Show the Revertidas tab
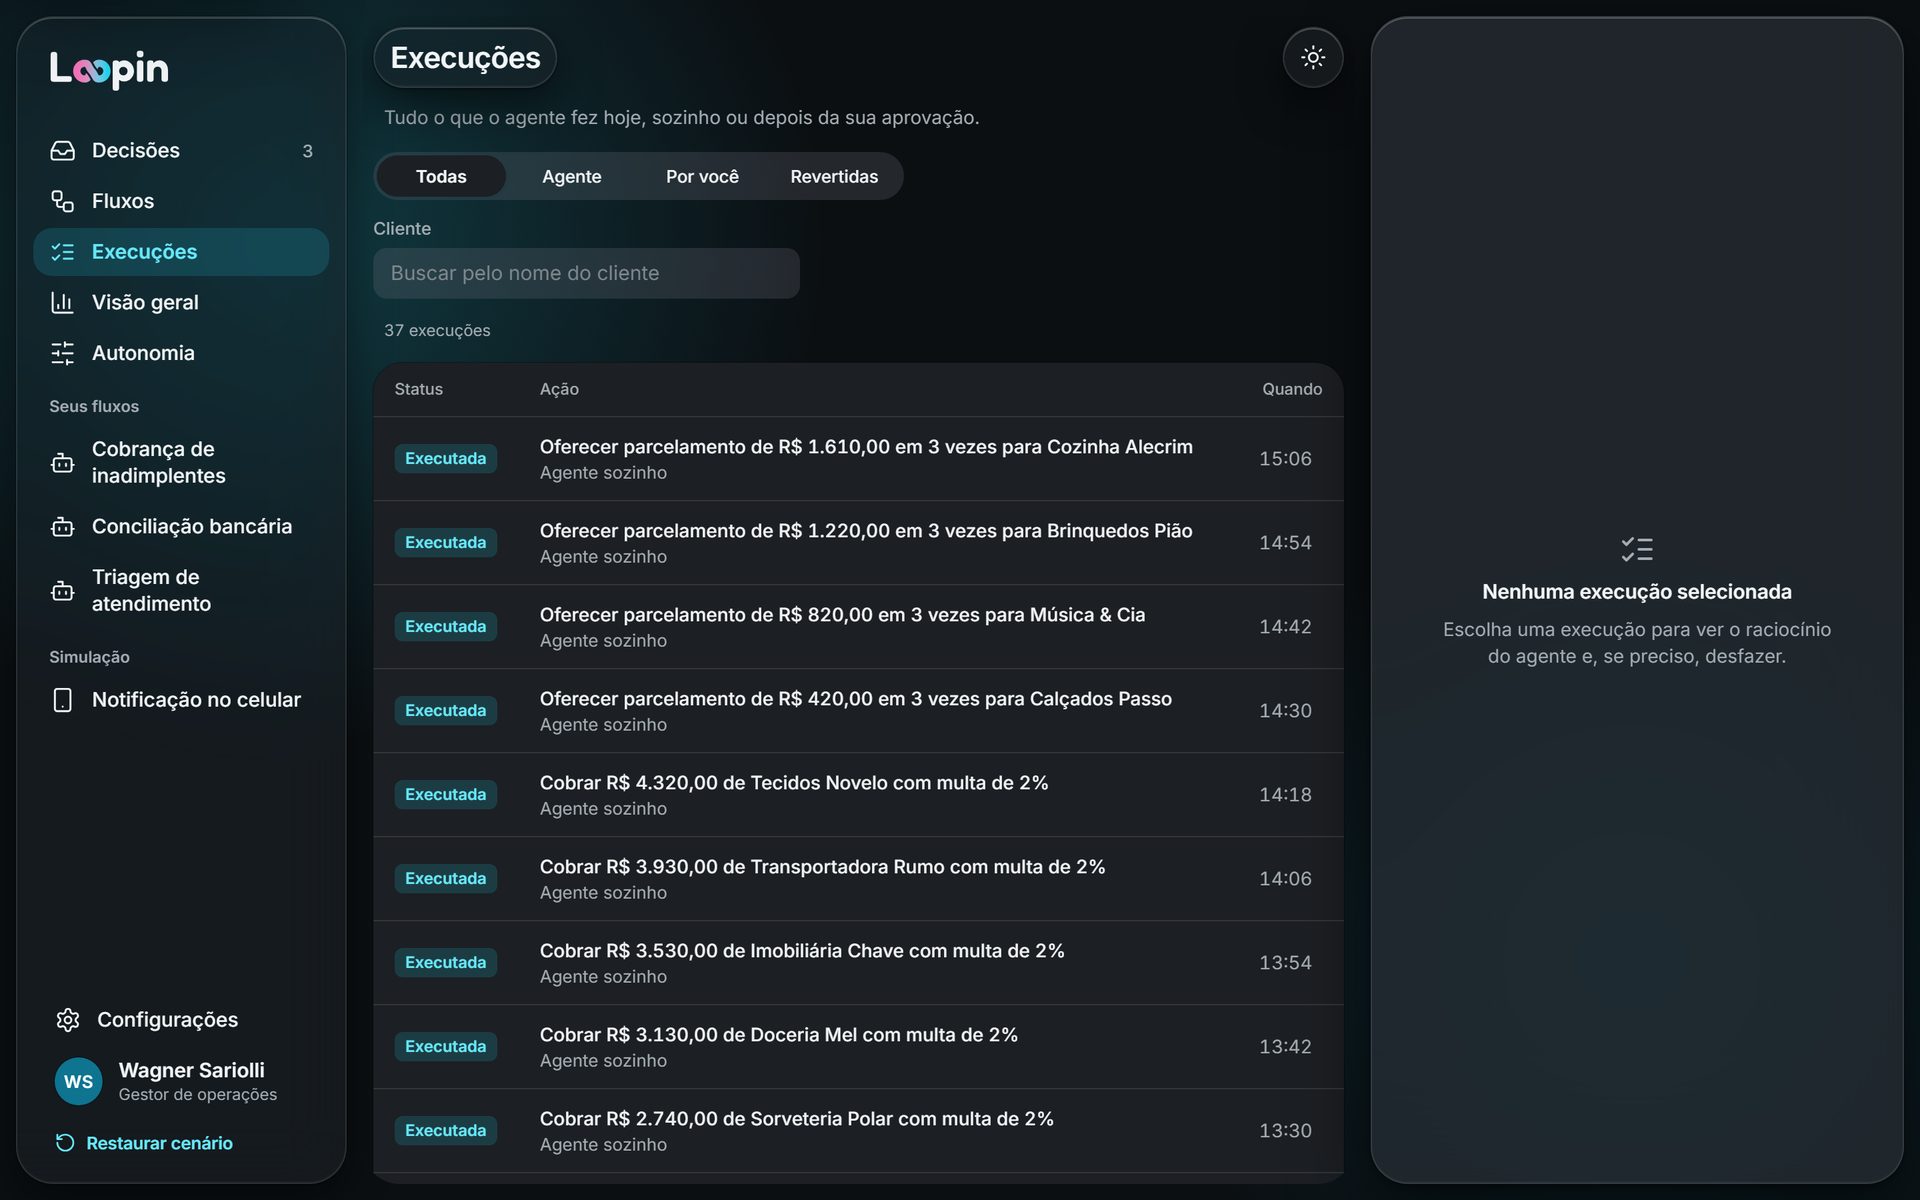 [834, 176]
